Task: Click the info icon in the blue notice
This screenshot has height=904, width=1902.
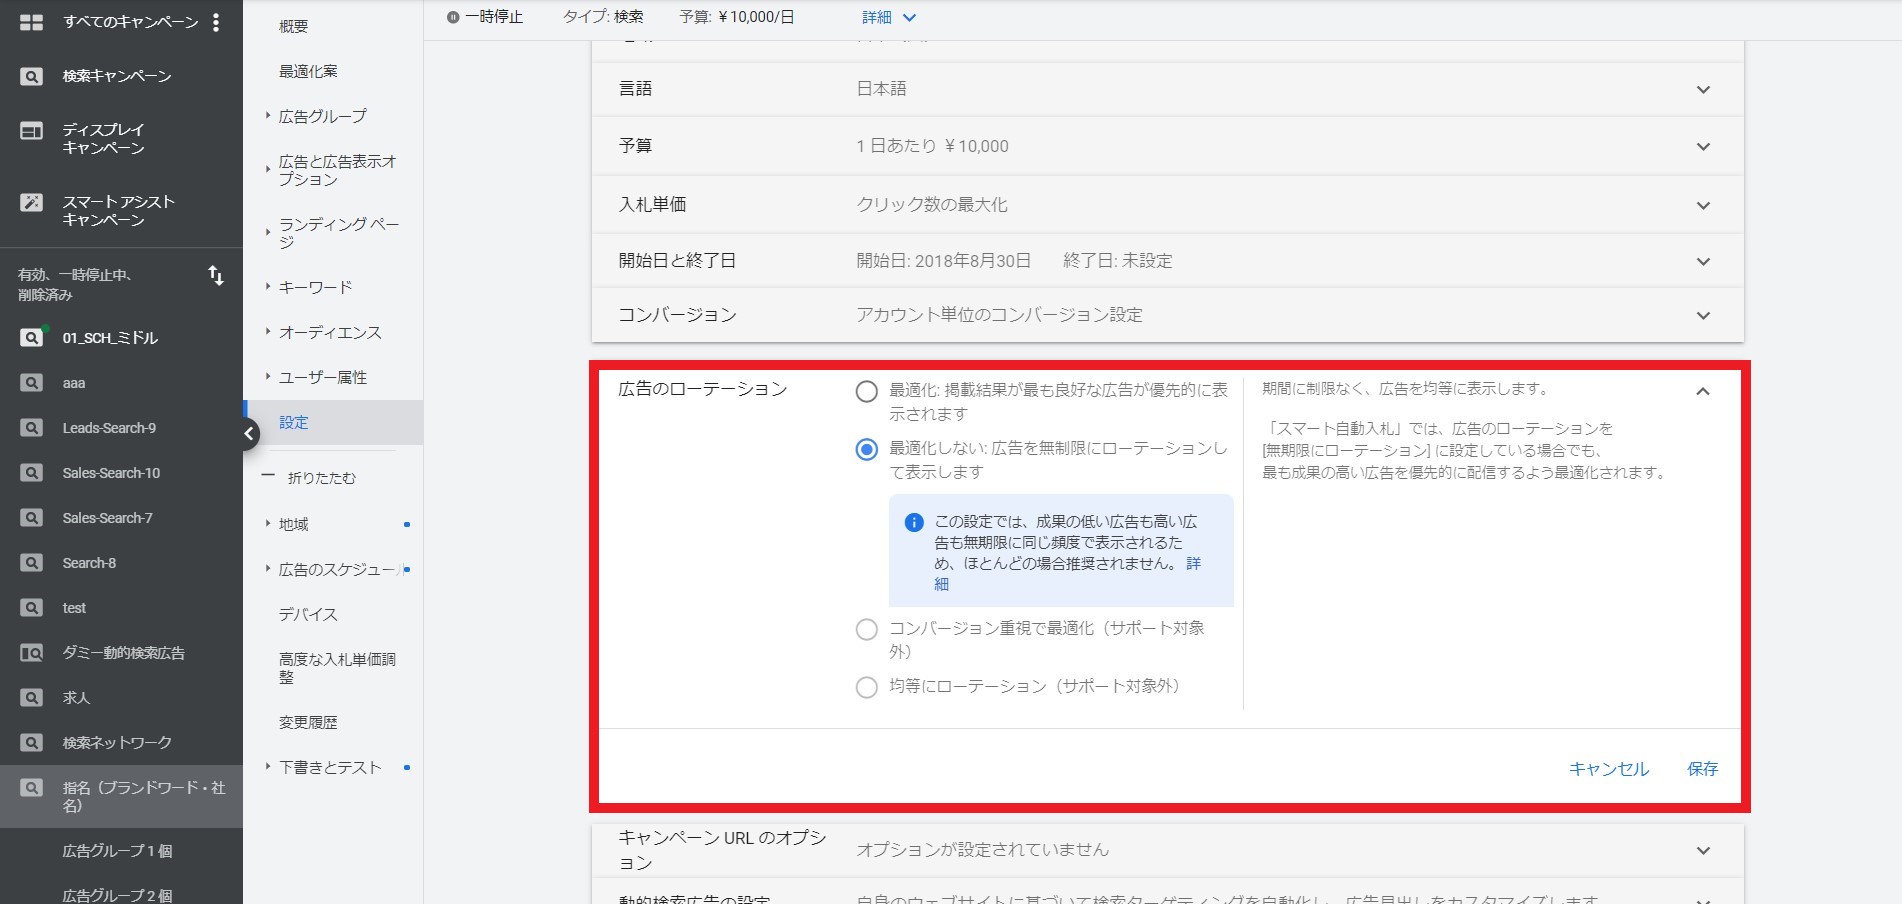Action: pyautogui.click(x=914, y=522)
